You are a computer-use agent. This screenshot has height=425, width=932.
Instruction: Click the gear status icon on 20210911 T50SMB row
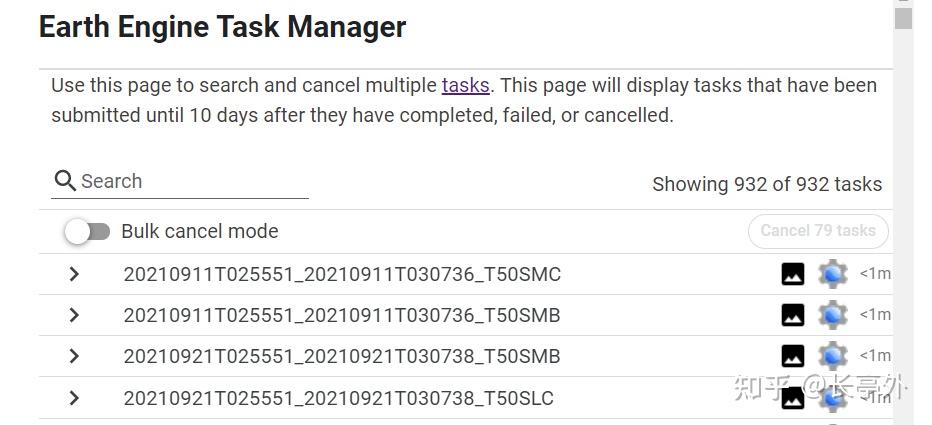click(832, 315)
